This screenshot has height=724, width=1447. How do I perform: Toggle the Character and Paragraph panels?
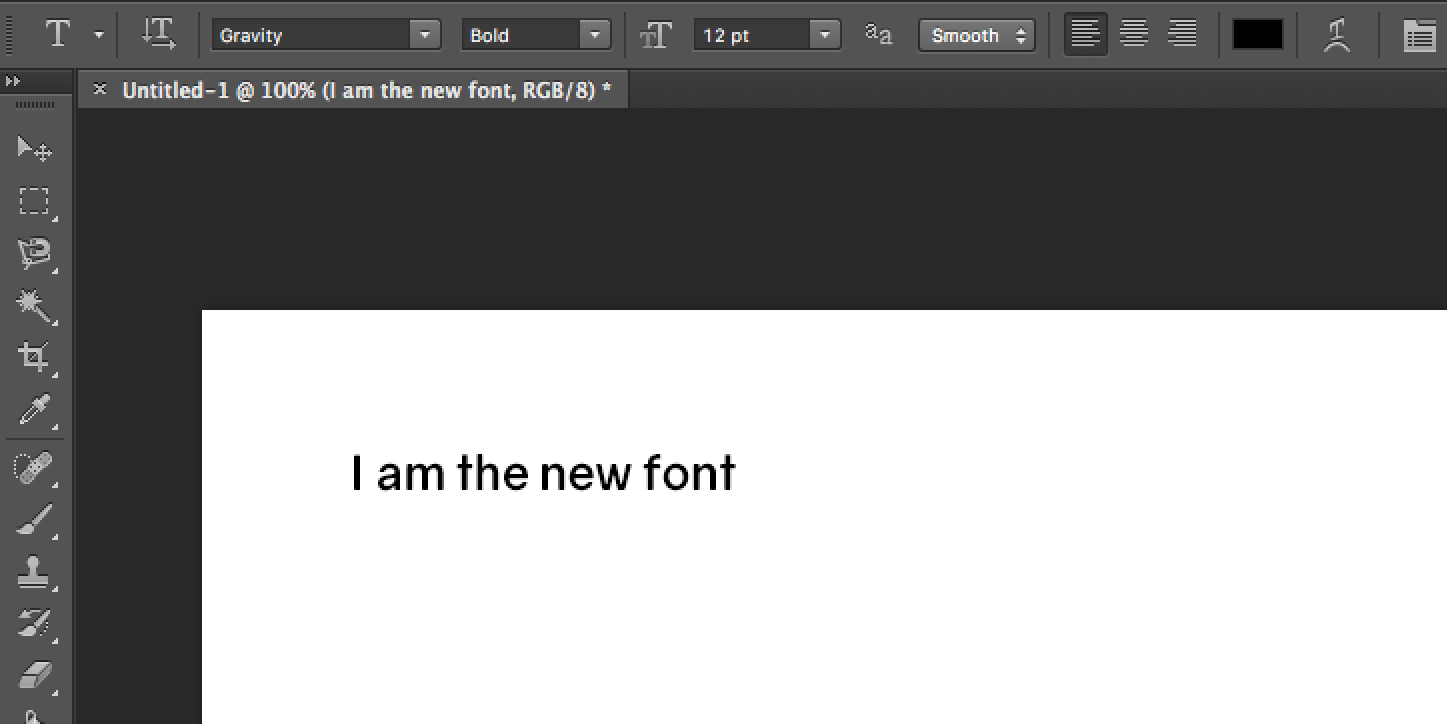click(1419, 34)
